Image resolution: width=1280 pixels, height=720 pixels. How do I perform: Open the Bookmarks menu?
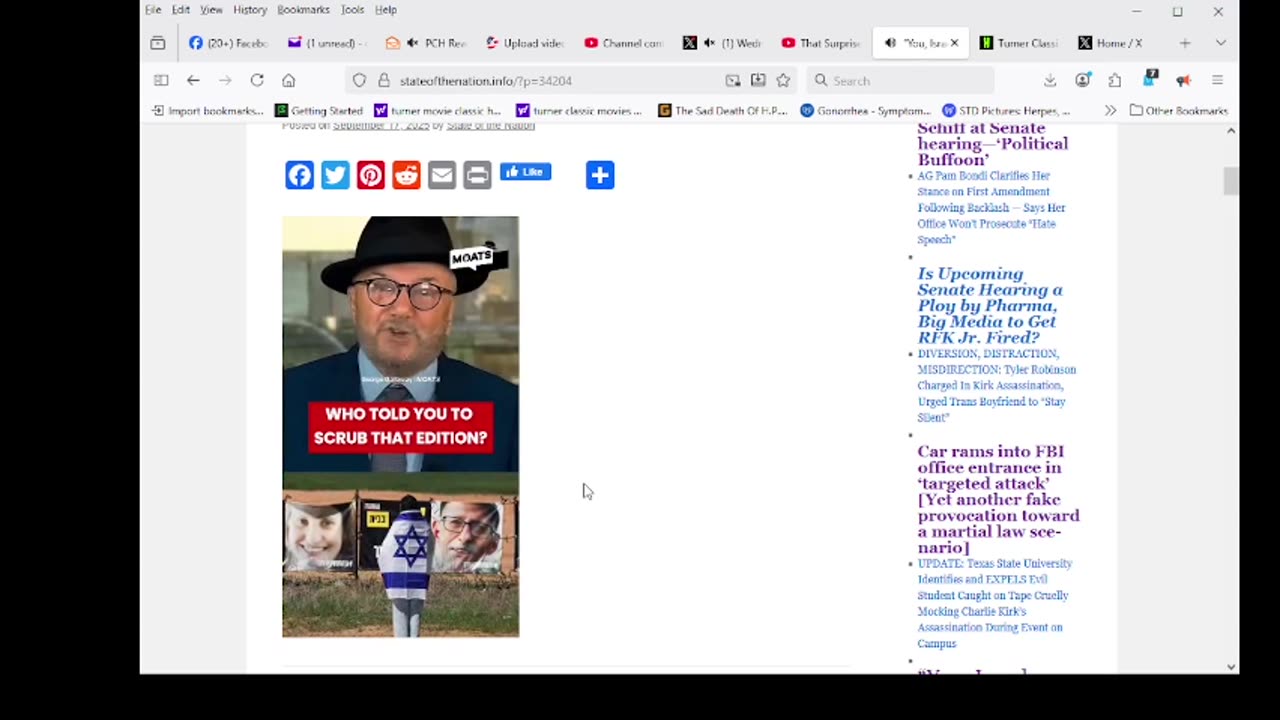[303, 10]
